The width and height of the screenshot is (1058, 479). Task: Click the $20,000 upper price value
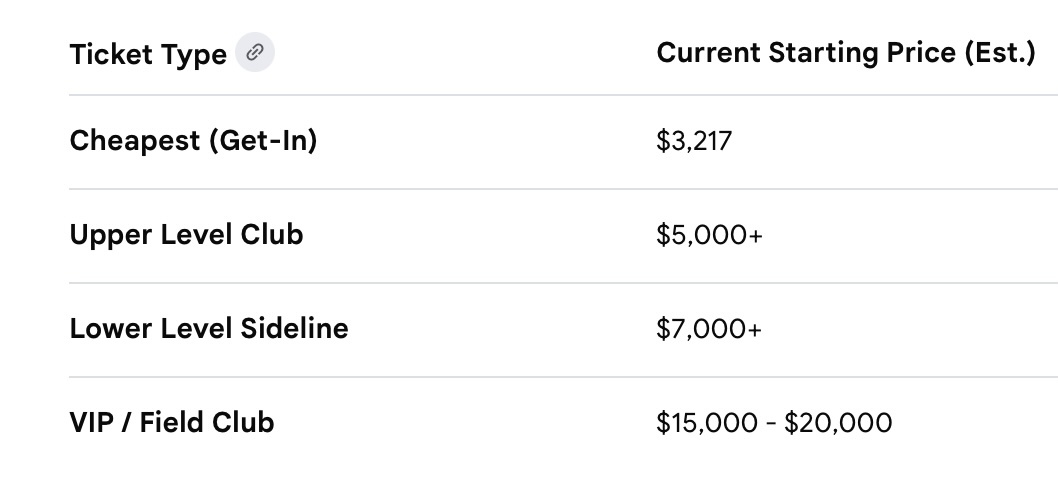point(838,423)
